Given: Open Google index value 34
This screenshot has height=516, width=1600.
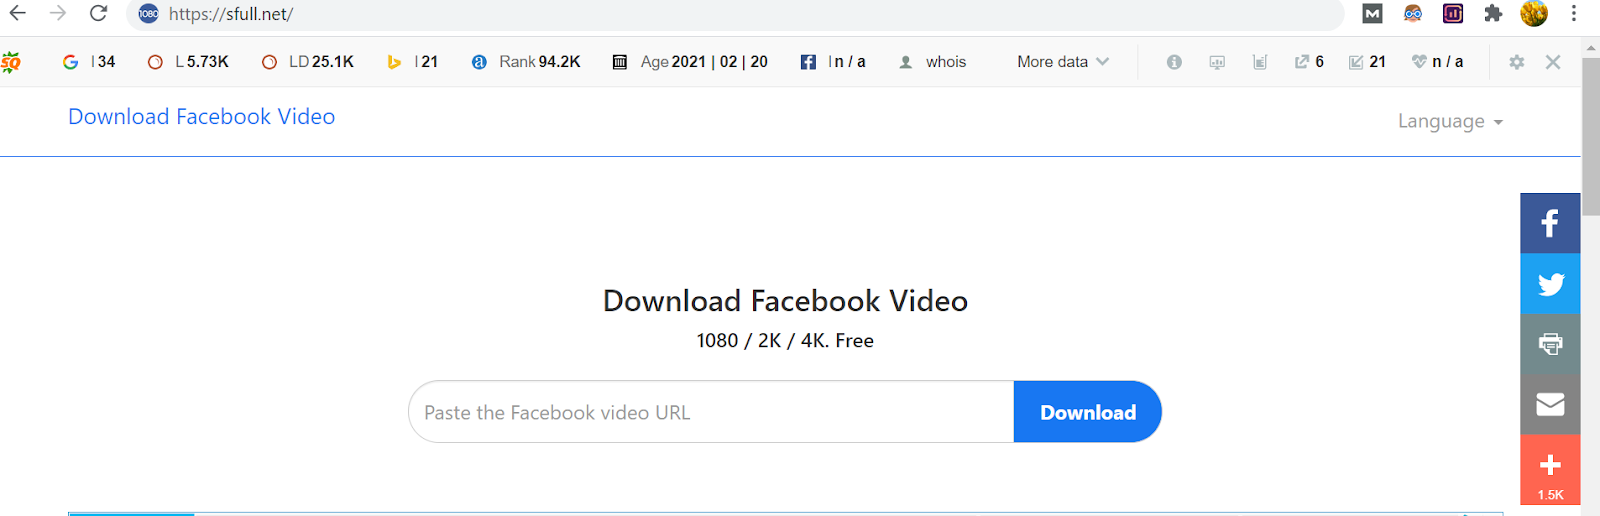Looking at the screenshot, I should click(x=89, y=62).
